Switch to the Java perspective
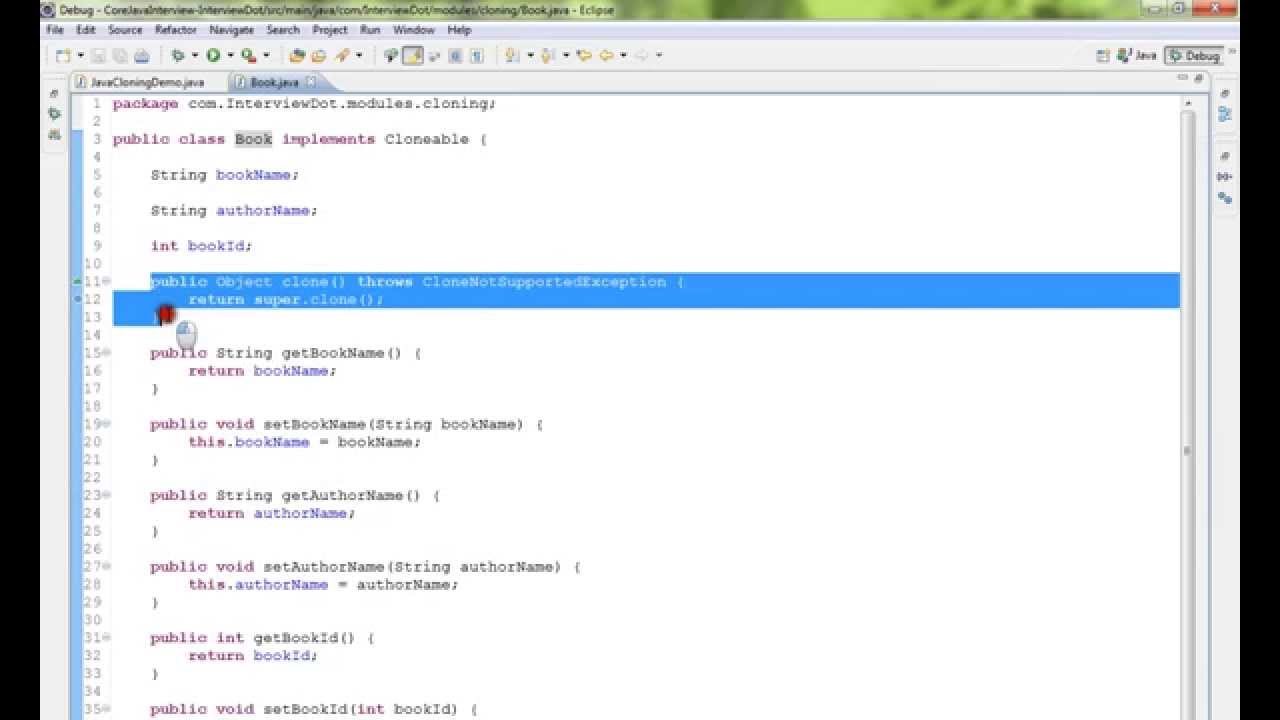Image resolution: width=1280 pixels, height=720 pixels. (x=1138, y=56)
